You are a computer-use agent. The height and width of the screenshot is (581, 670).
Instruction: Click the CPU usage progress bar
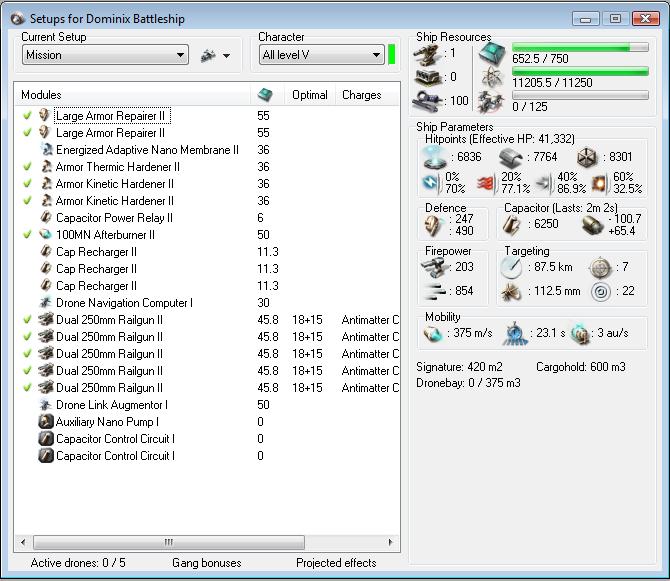[580, 47]
